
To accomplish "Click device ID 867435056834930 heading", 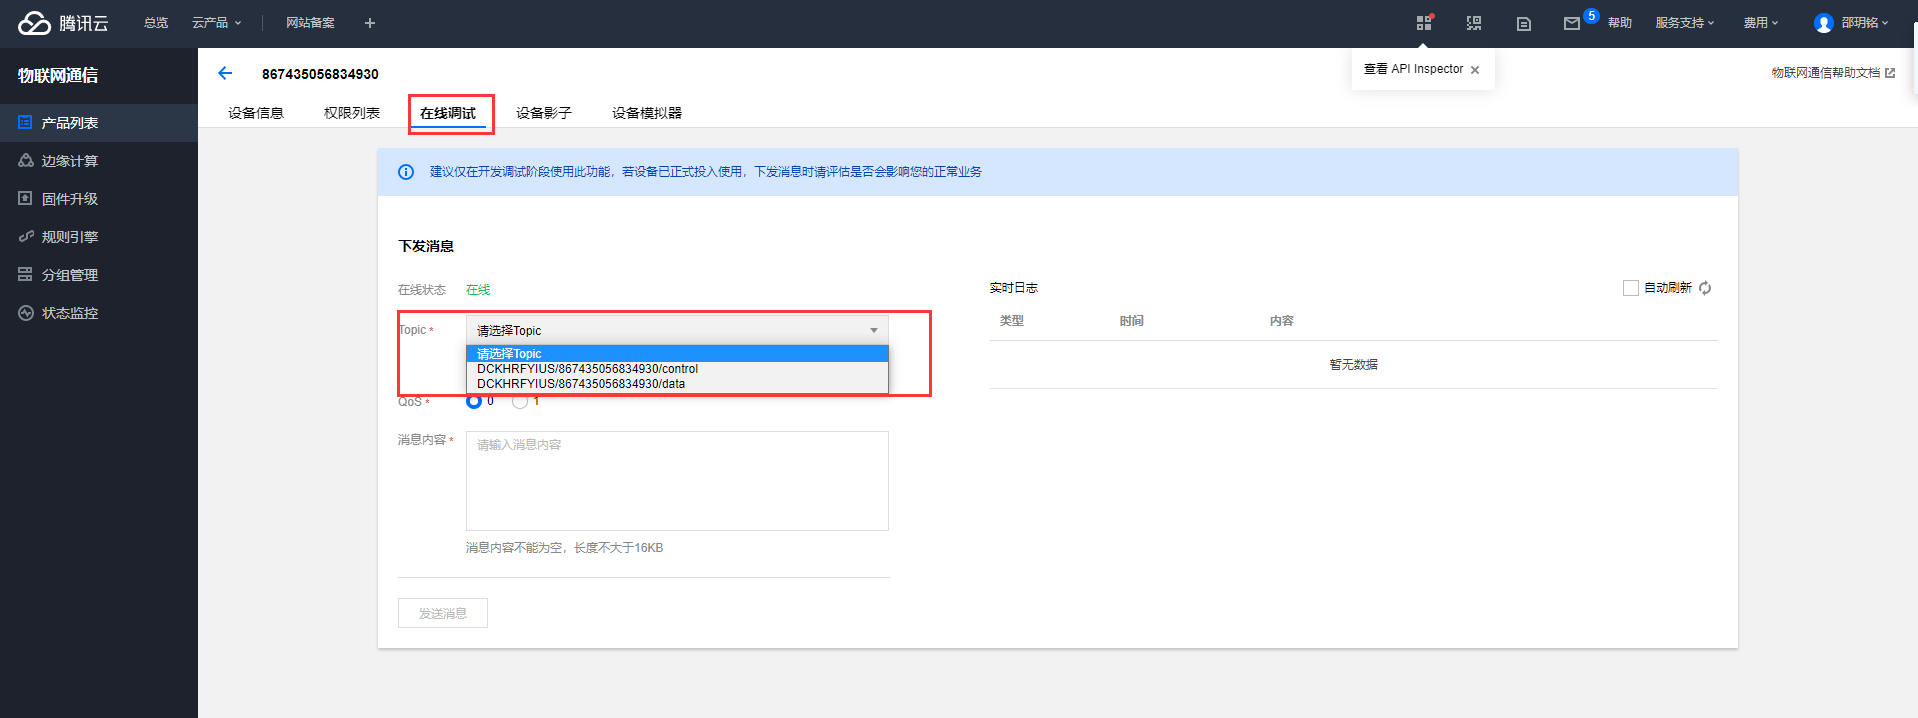I will [x=320, y=74].
